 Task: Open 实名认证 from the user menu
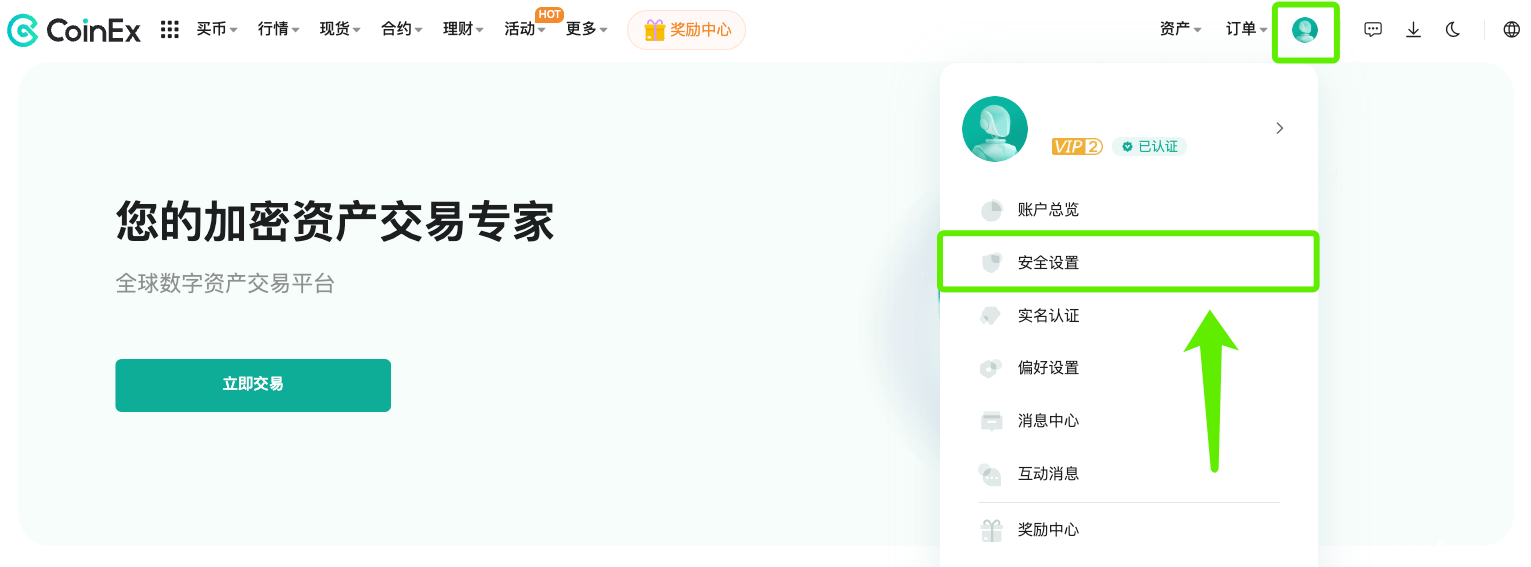[1048, 316]
